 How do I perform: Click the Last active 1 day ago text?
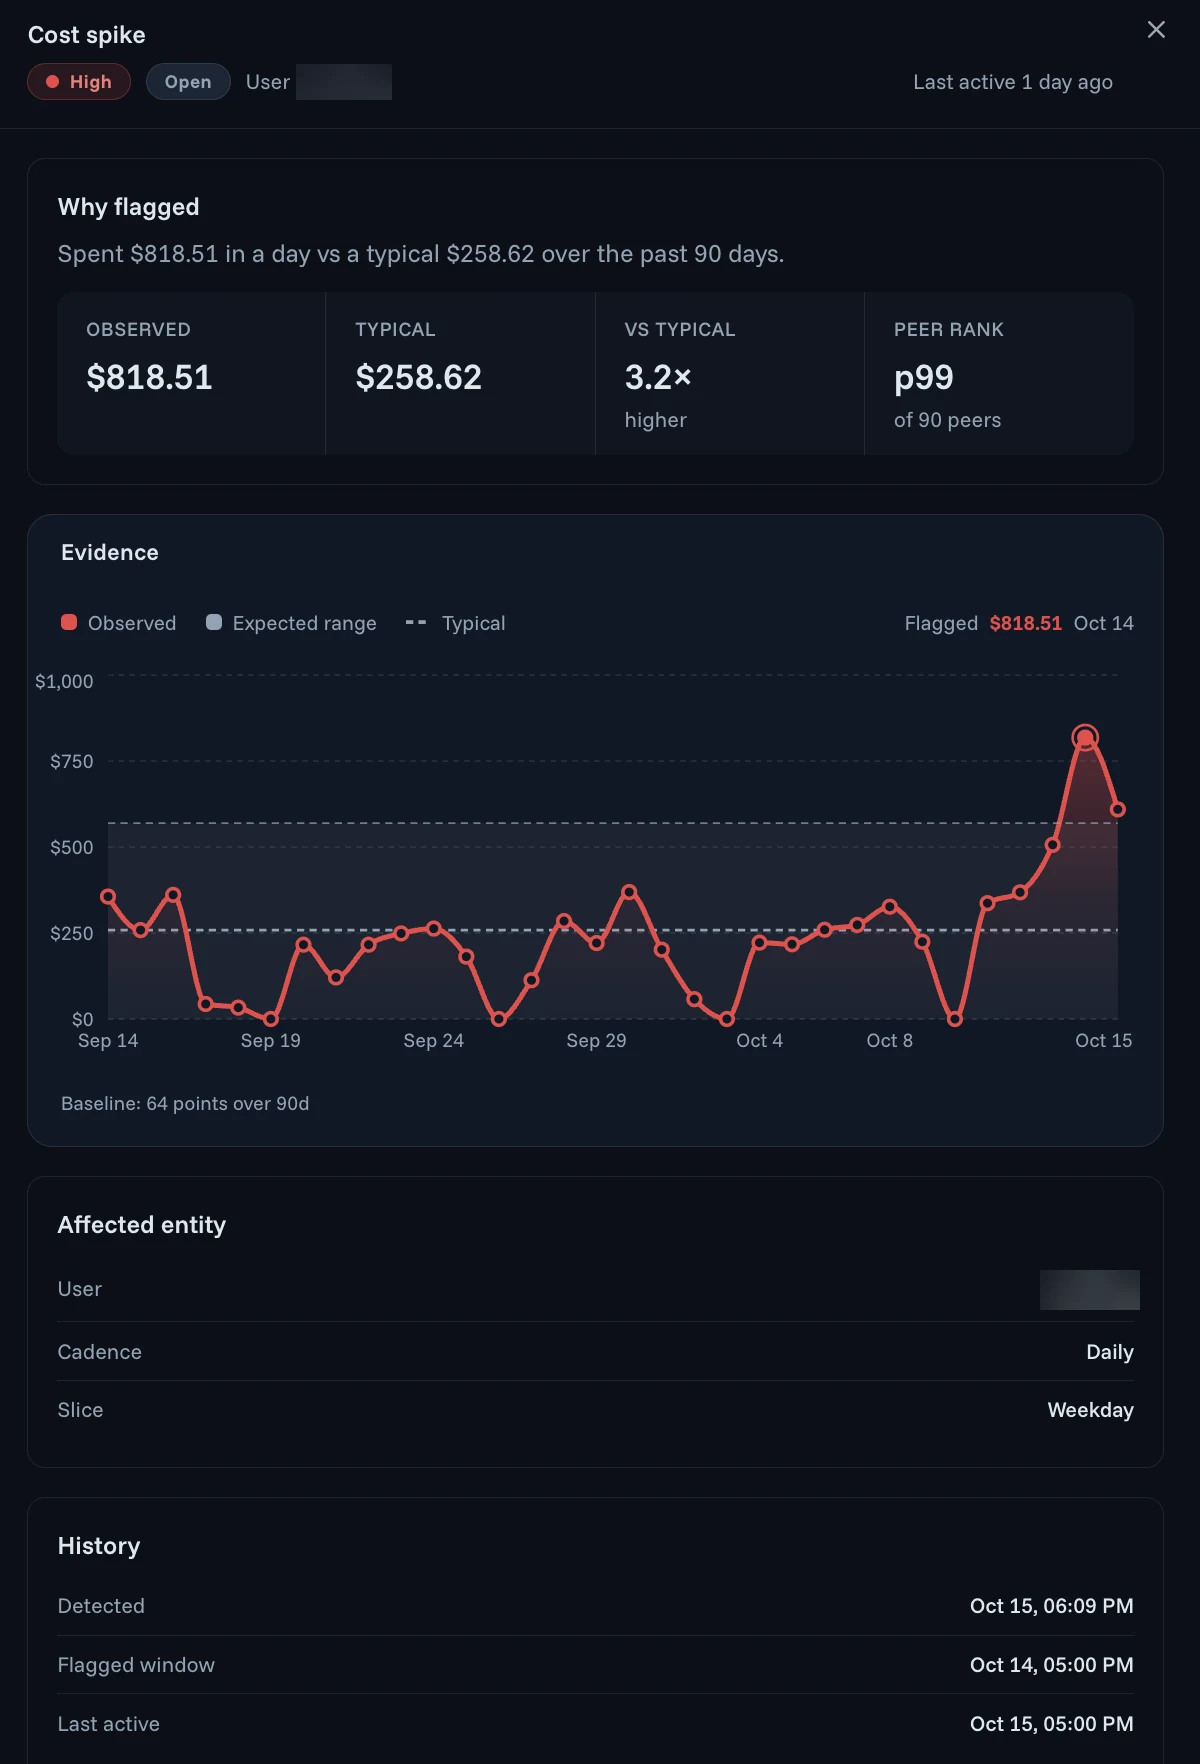click(1013, 82)
